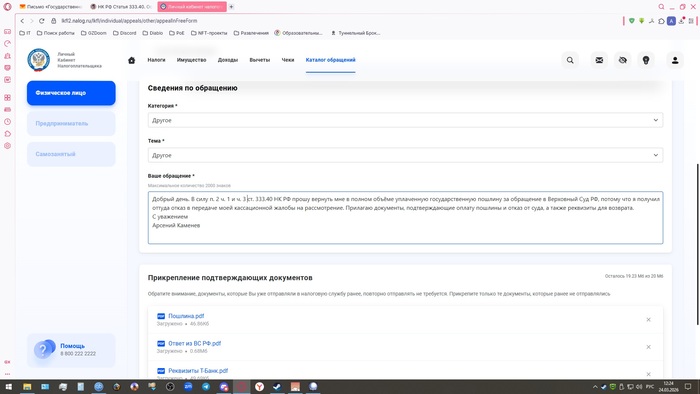Open the Поиск работы bookmarks folder
The image size is (700, 394).
(55, 33)
